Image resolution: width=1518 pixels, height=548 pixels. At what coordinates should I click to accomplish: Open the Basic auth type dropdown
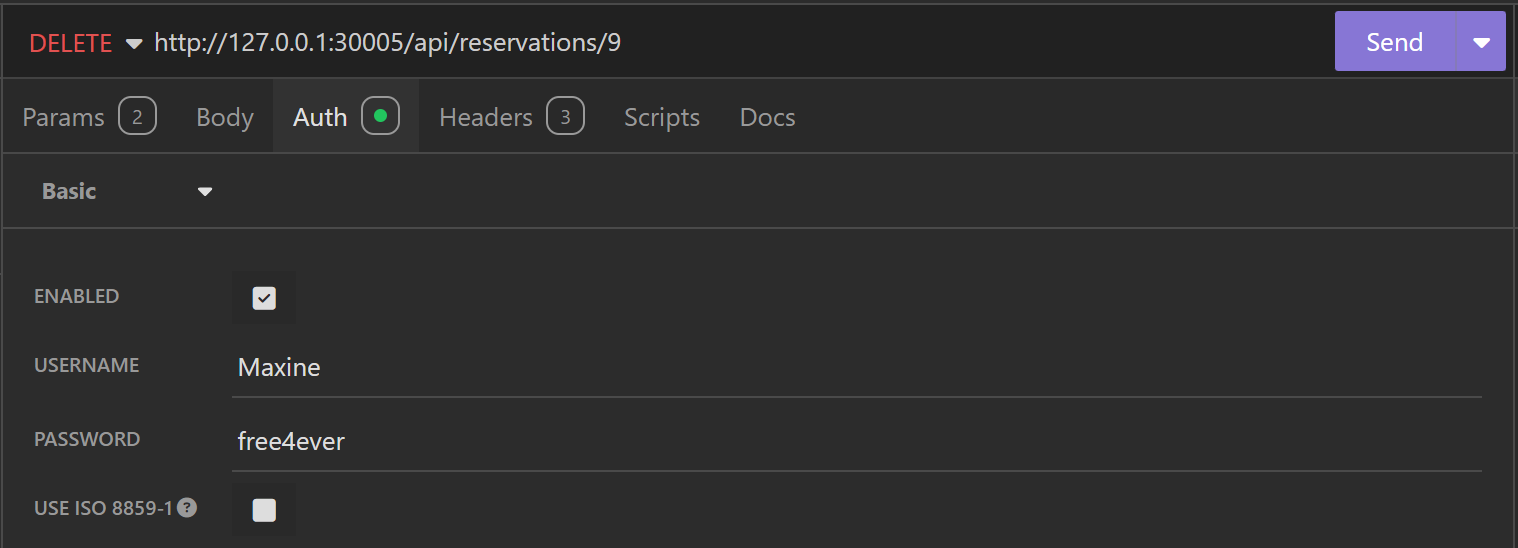127,191
